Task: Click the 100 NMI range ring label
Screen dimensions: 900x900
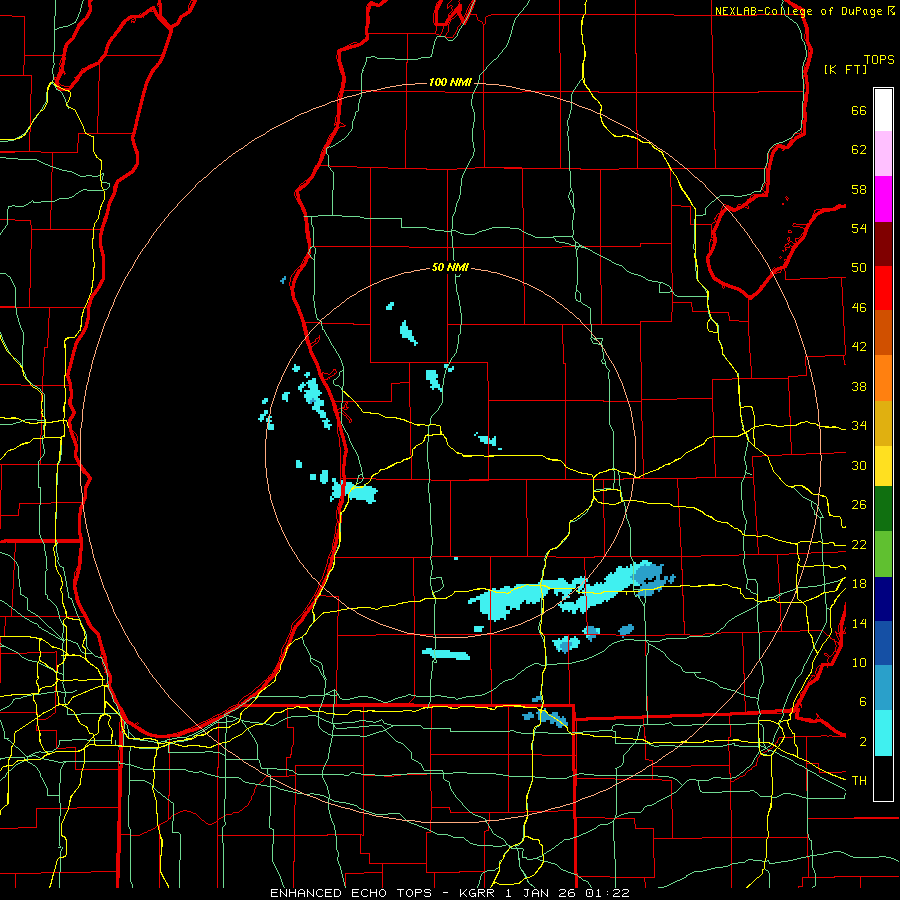Action: coord(450,83)
